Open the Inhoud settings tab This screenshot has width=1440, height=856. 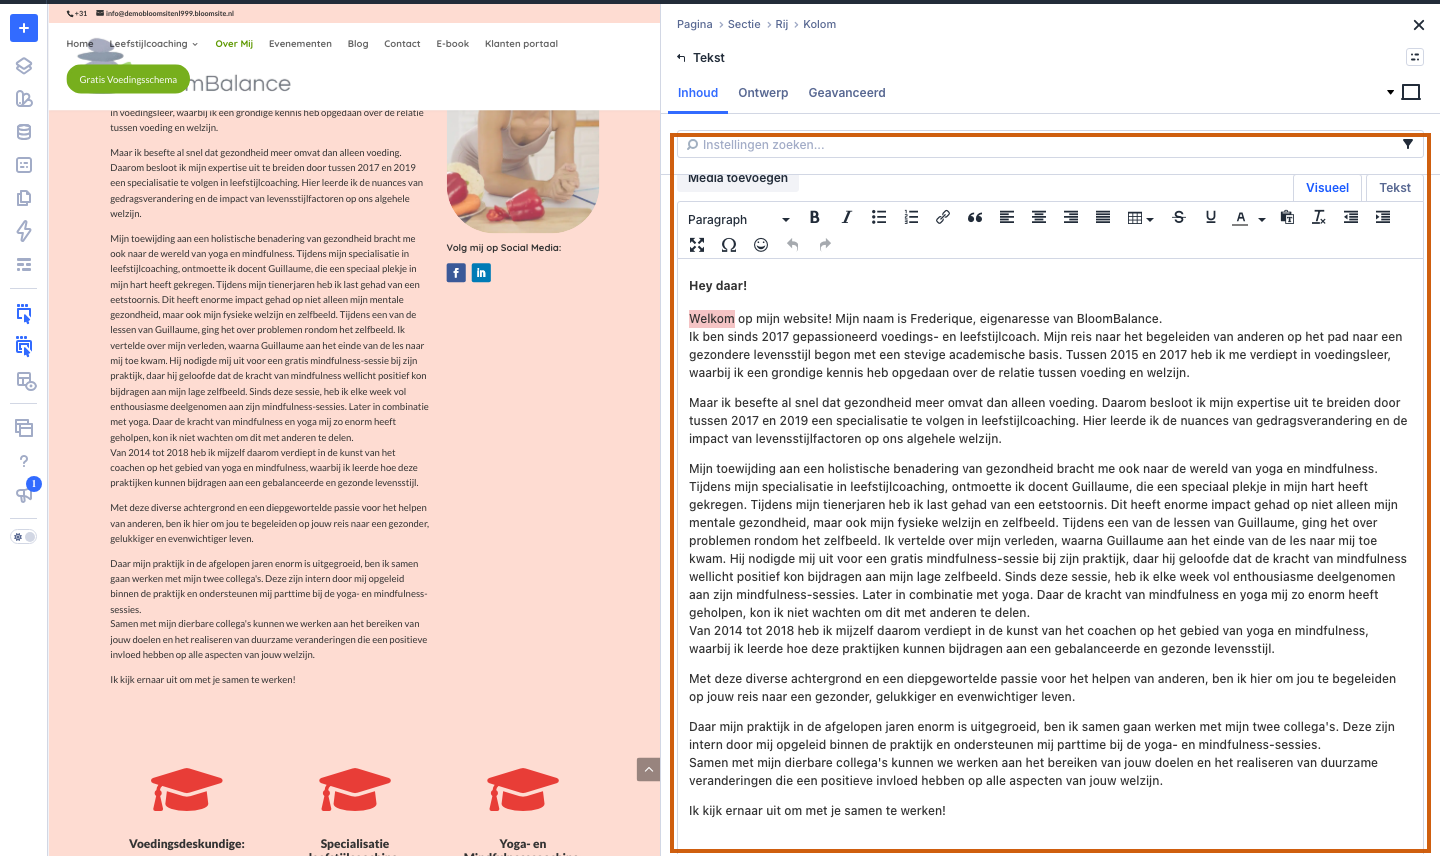tap(698, 93)
